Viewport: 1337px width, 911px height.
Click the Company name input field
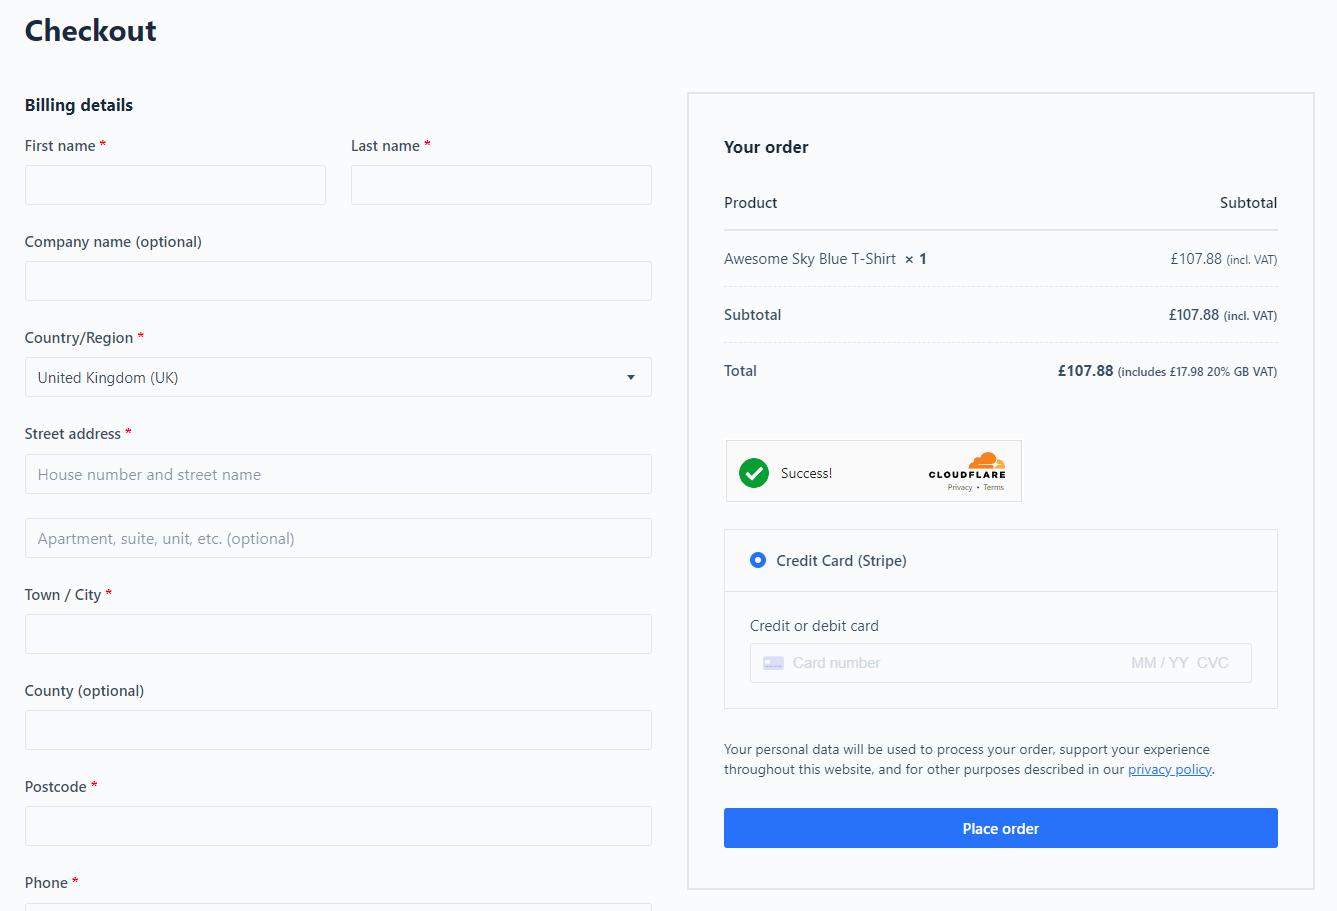click(338, 281)
